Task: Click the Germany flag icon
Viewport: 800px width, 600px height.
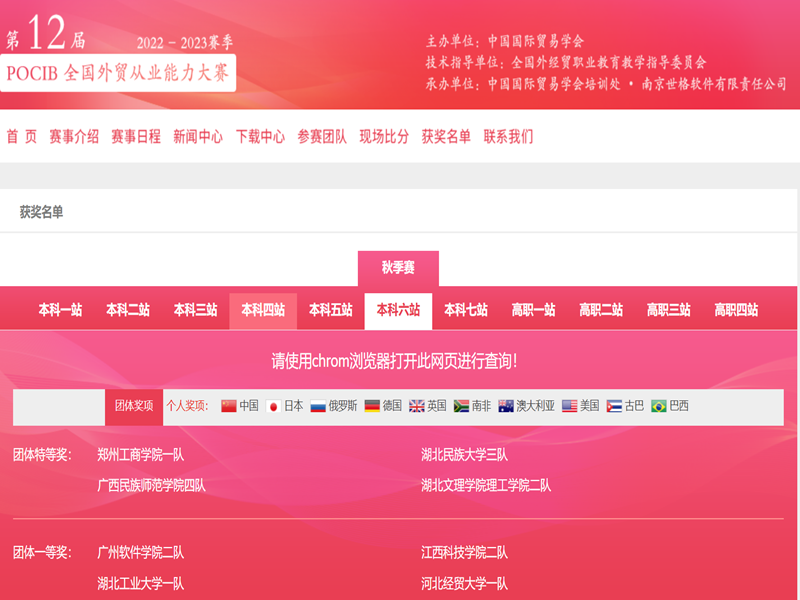Action: (x=372, y=406)
